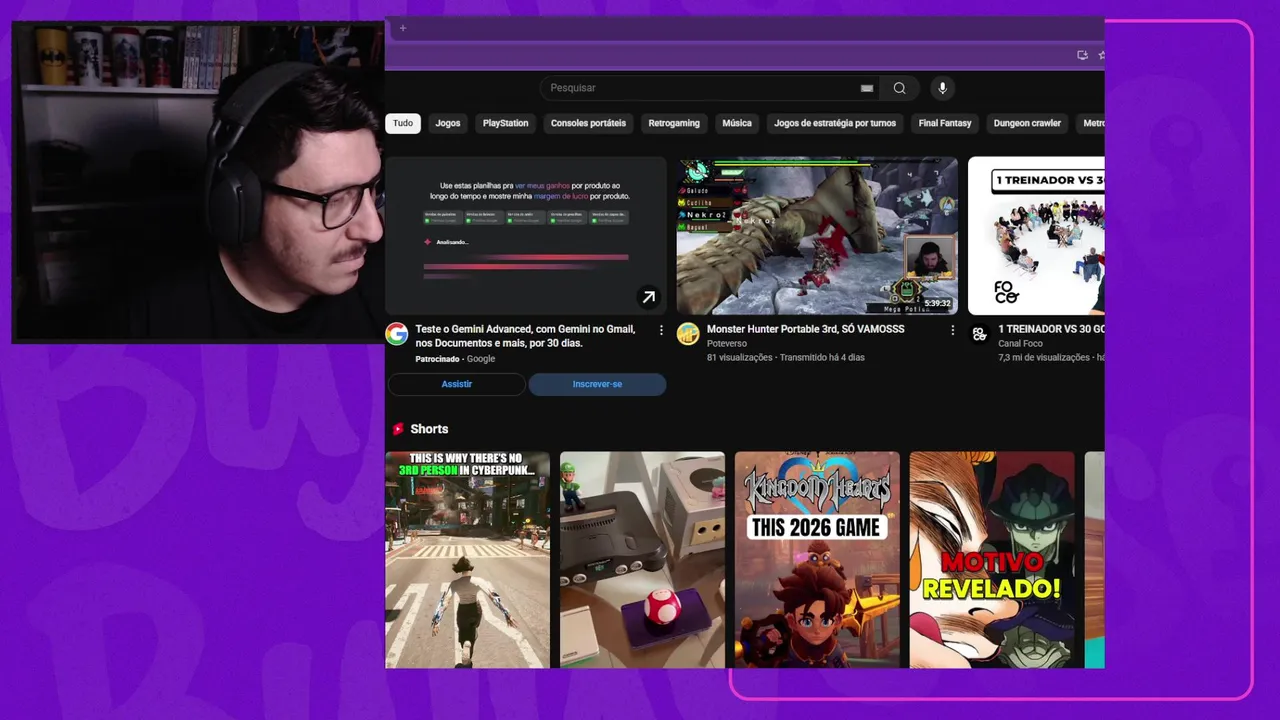
Task: Click the Poteverso channel avatar
Action: 688,334
